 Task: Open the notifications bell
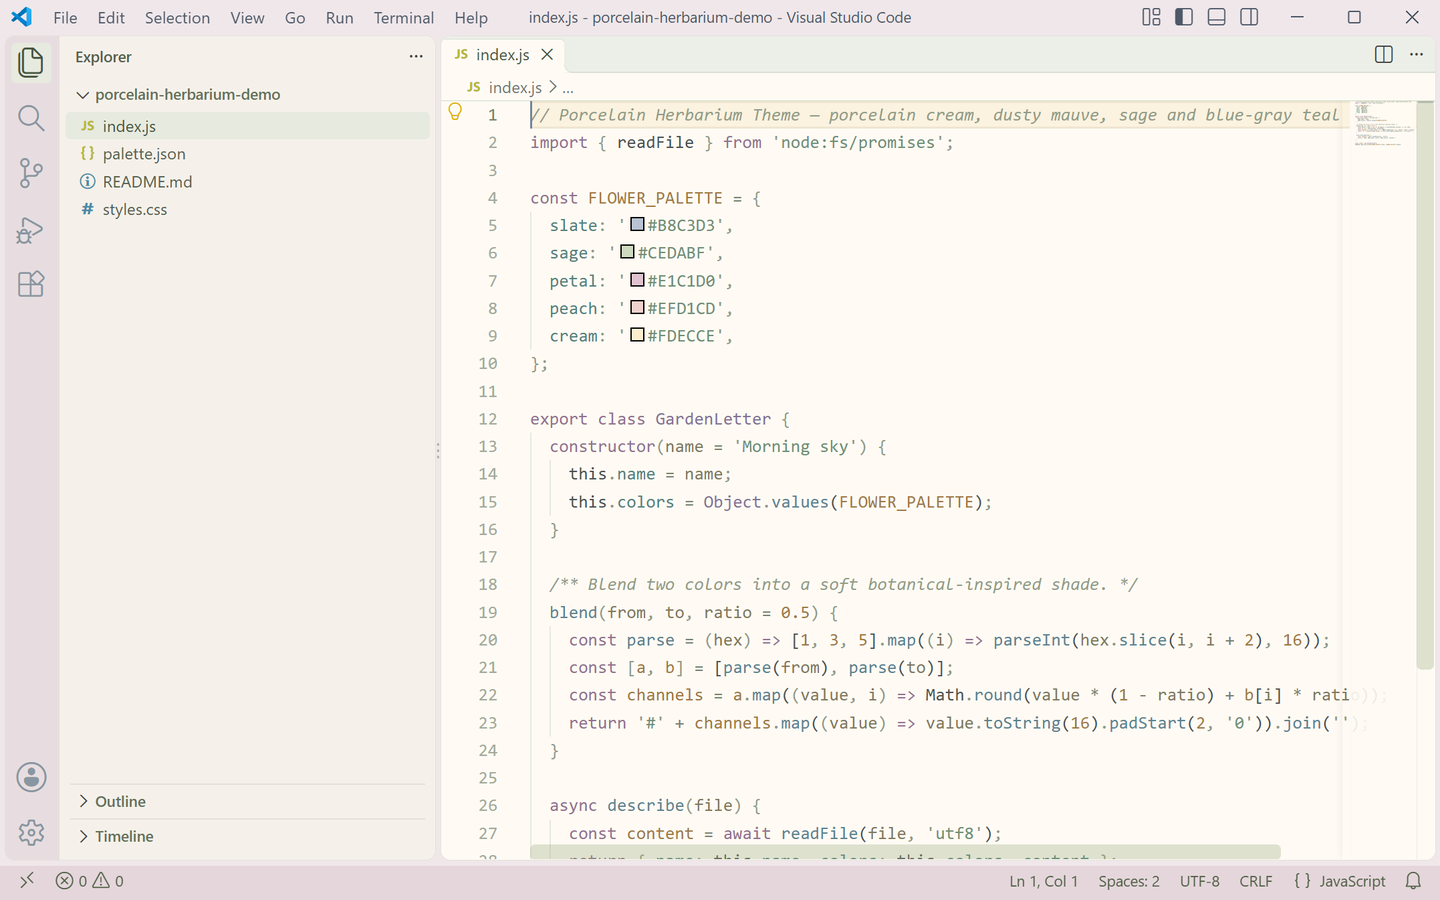point(1413,881)
